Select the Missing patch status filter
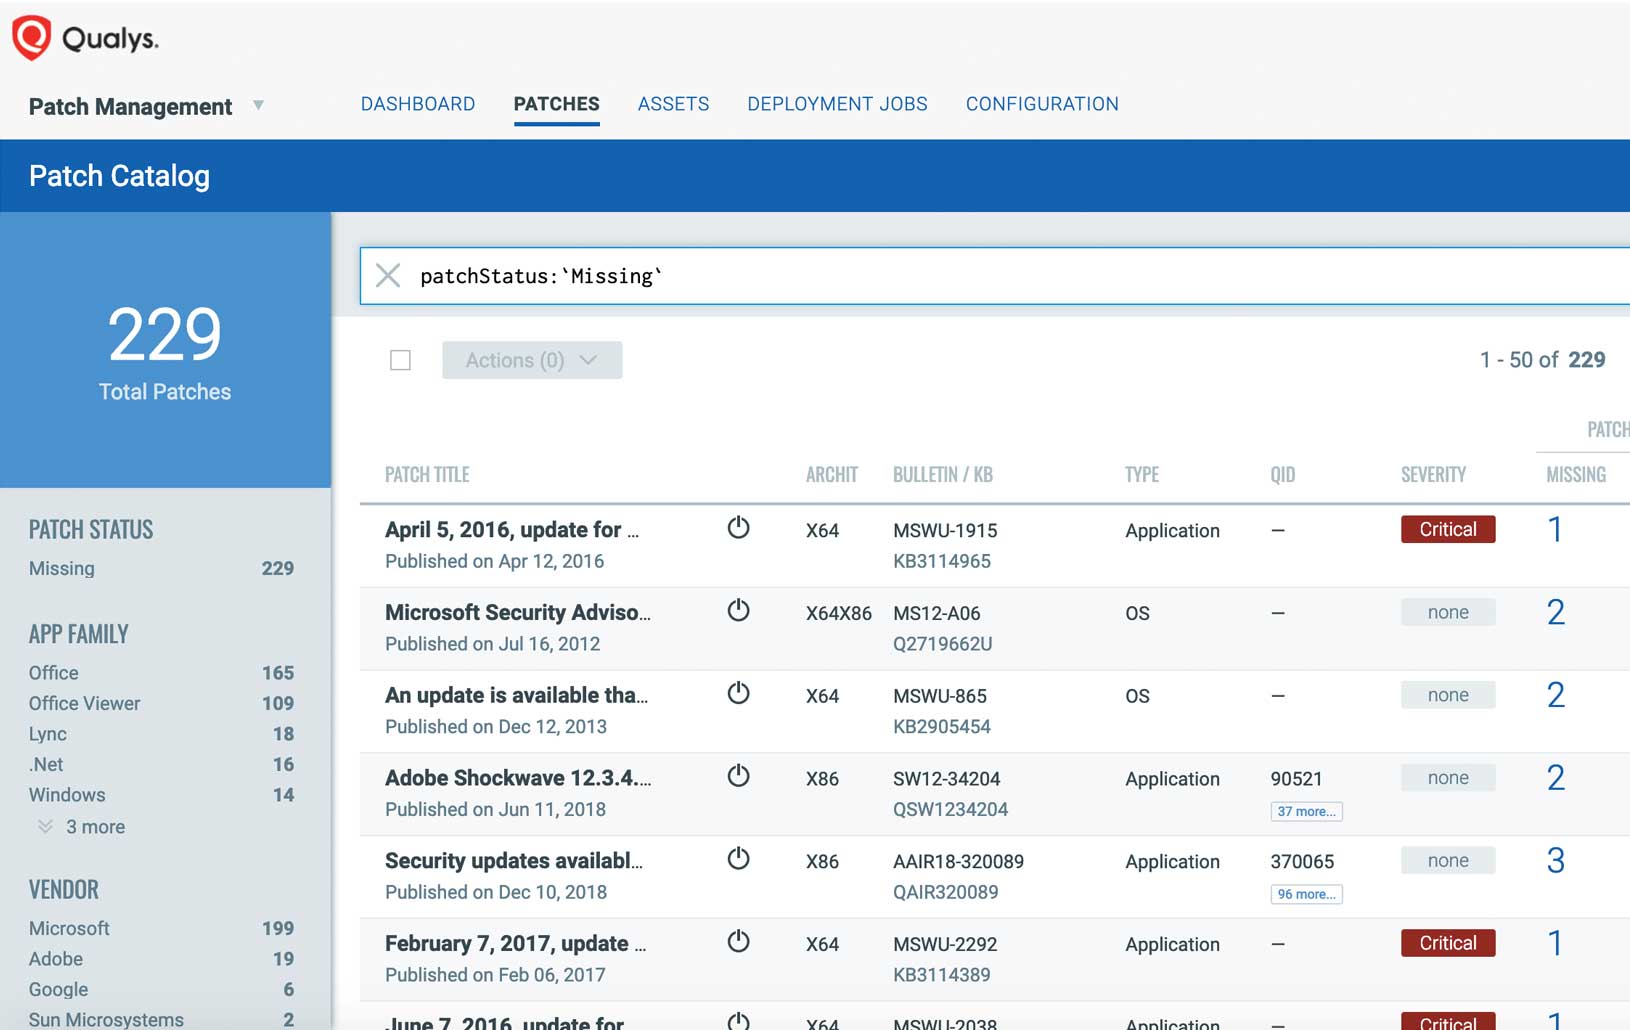 [x=61, y=568]
